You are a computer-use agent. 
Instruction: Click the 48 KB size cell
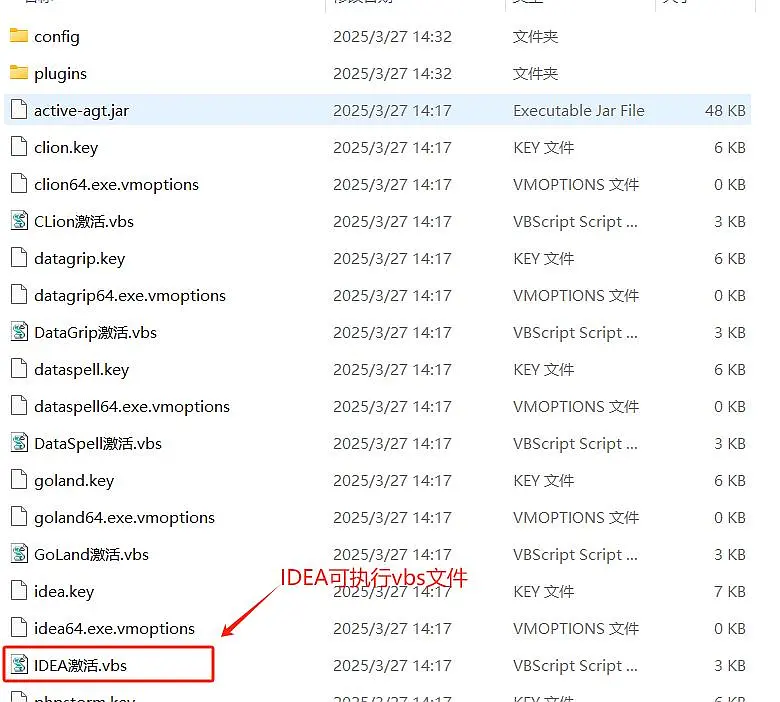click(725, 110)
